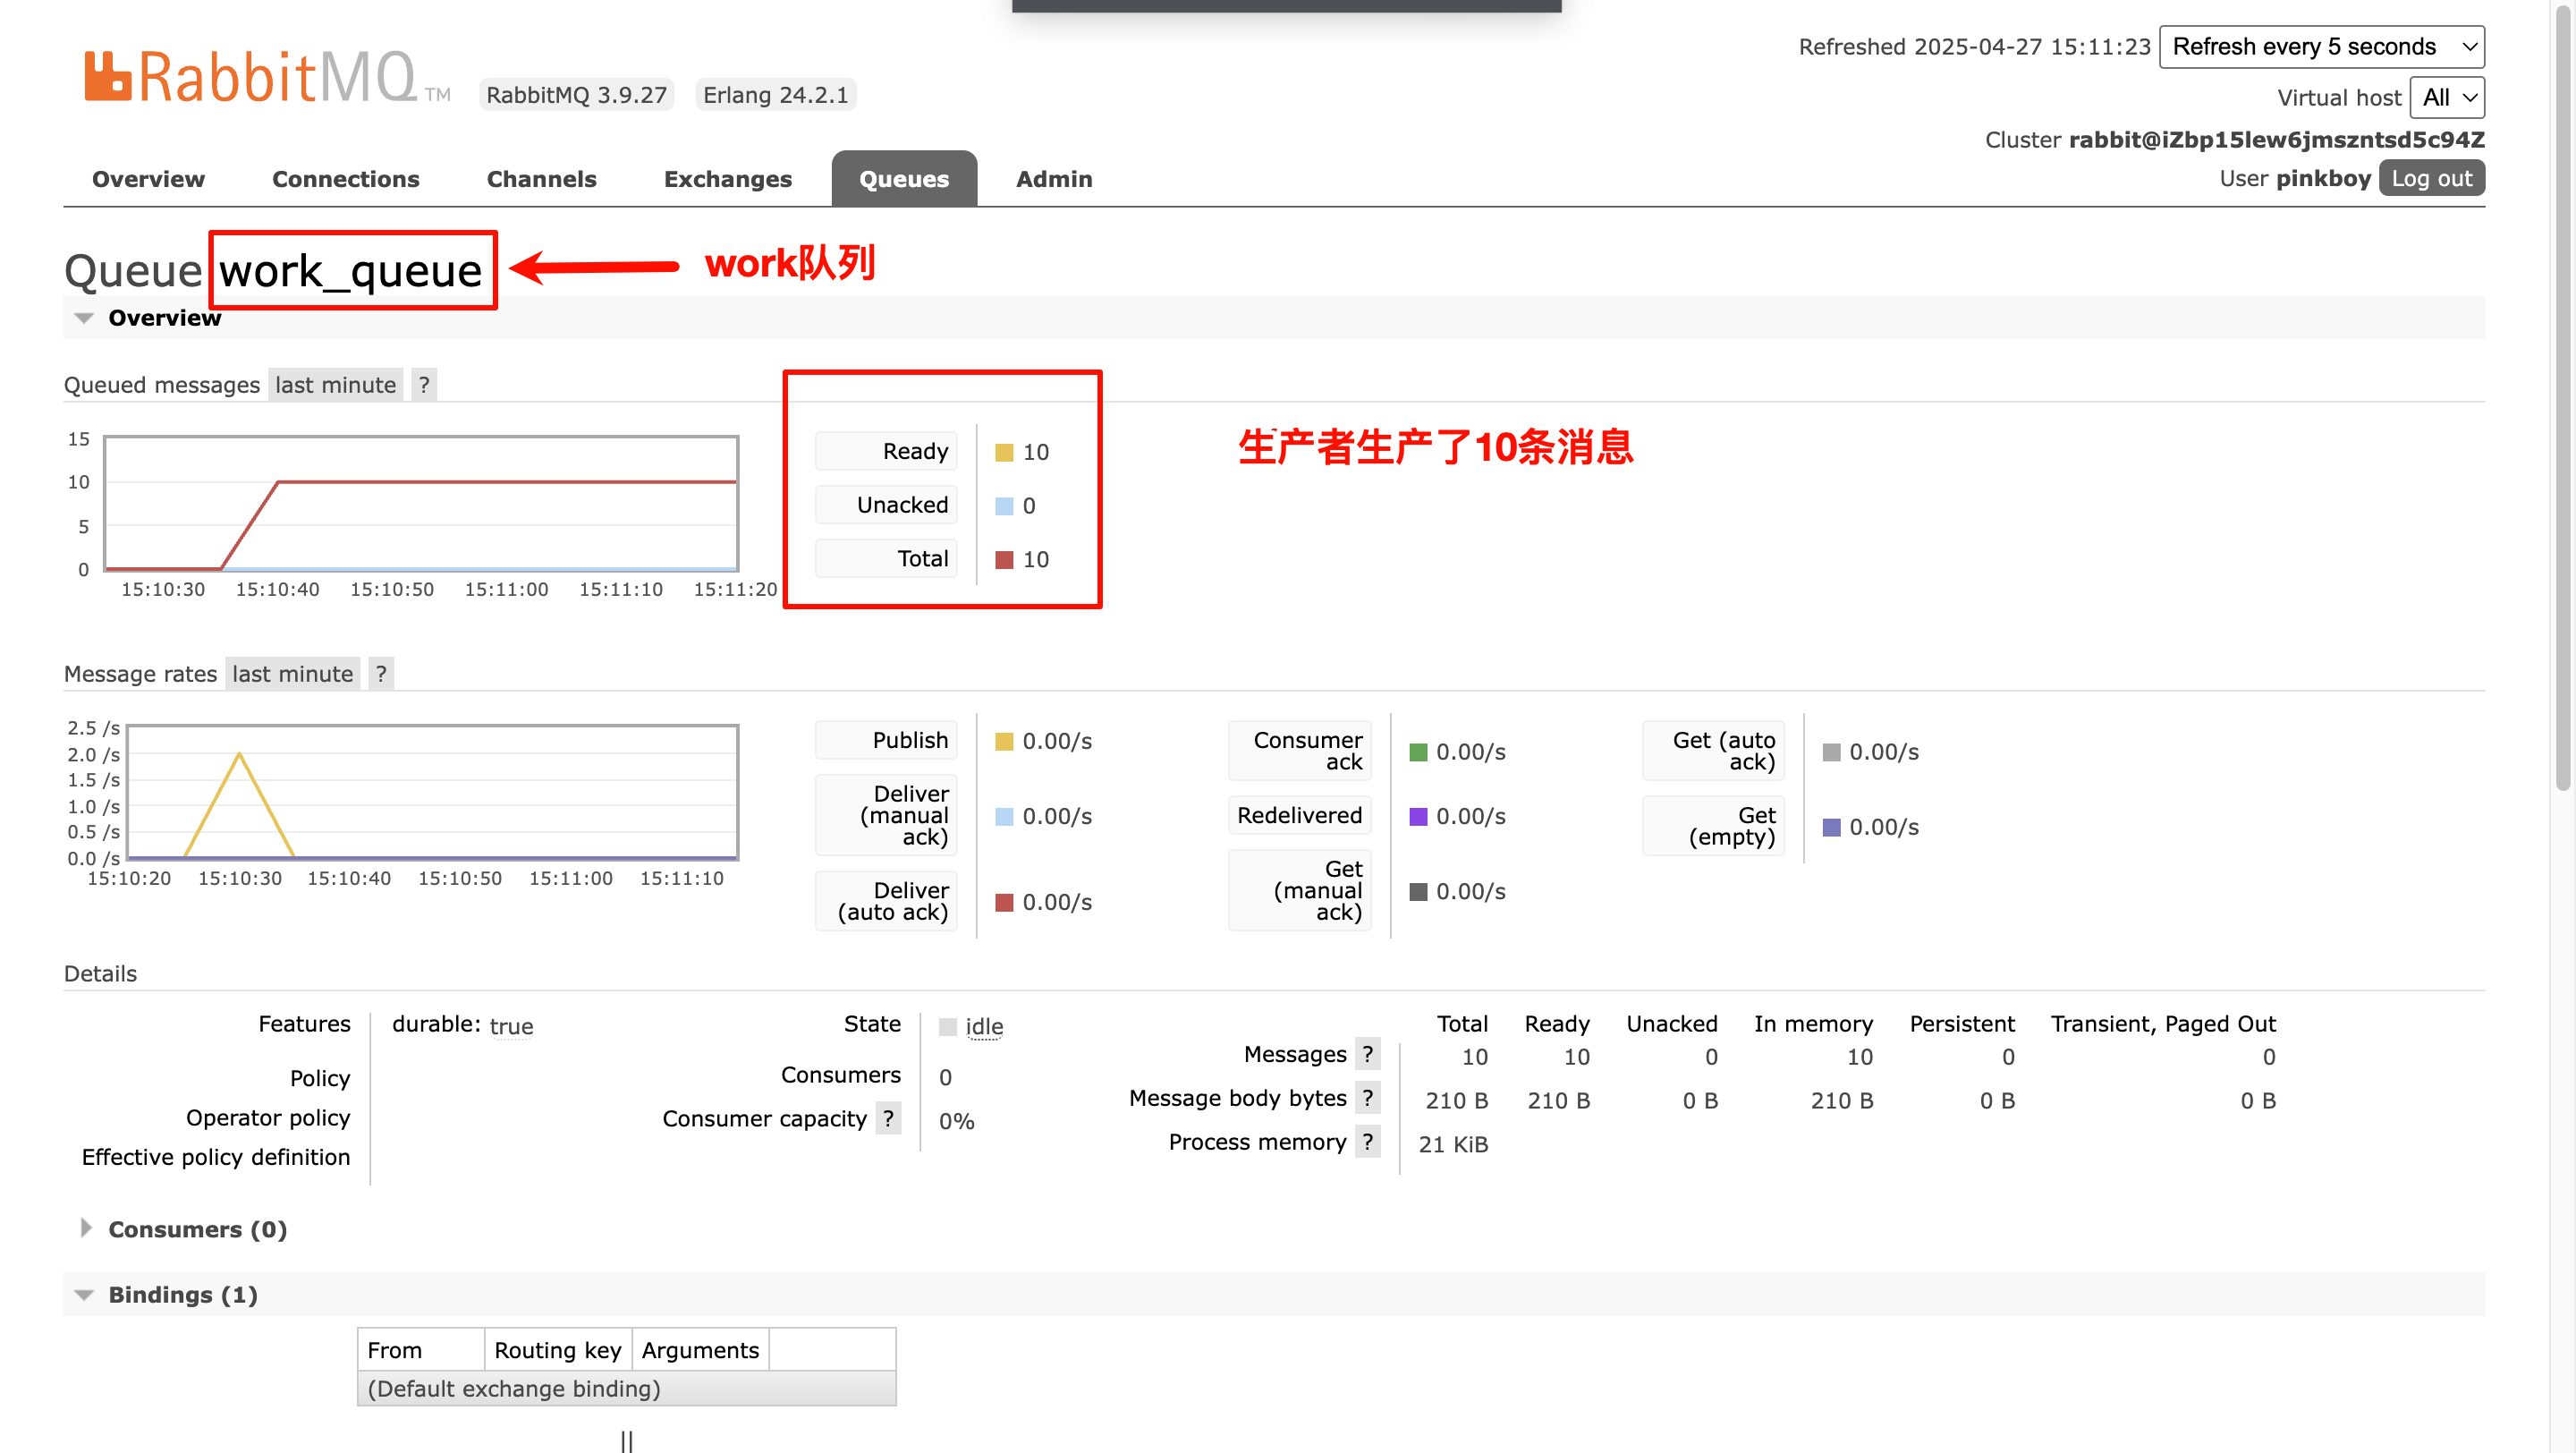
Task: Open help for Consumer capacity
Action: 888,1118
